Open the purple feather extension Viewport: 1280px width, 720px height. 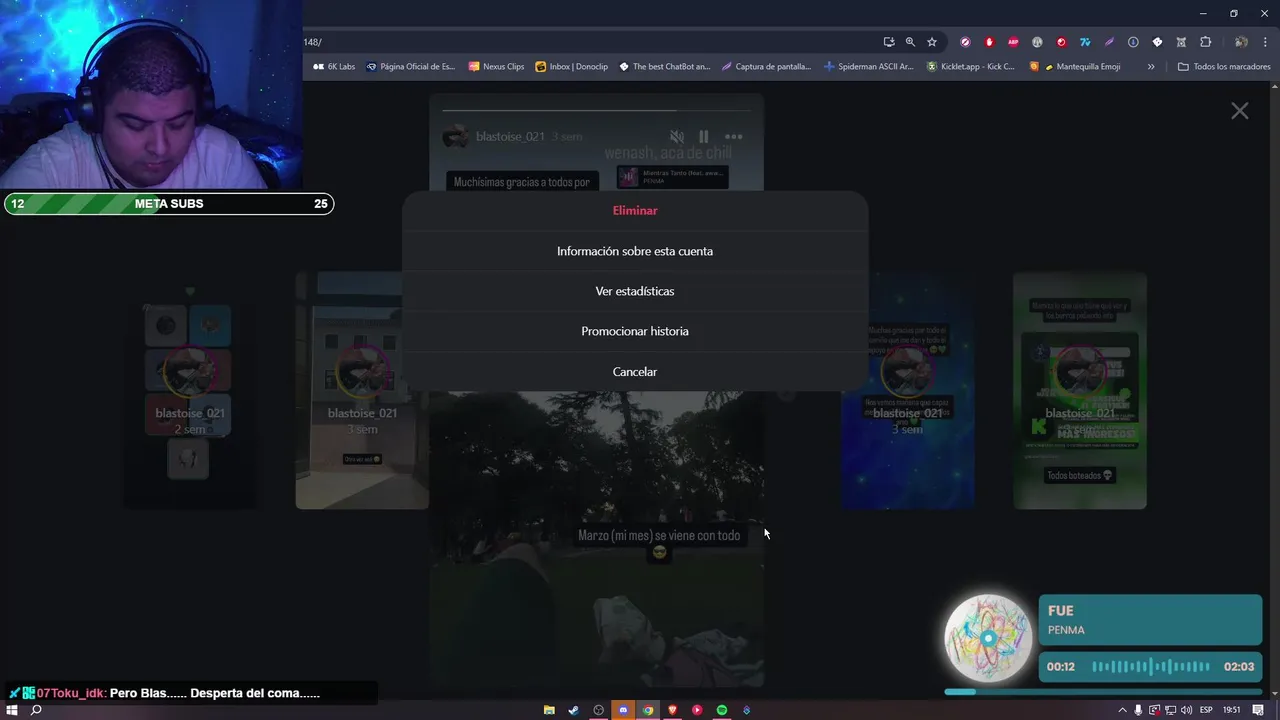tap(1109, 42)
